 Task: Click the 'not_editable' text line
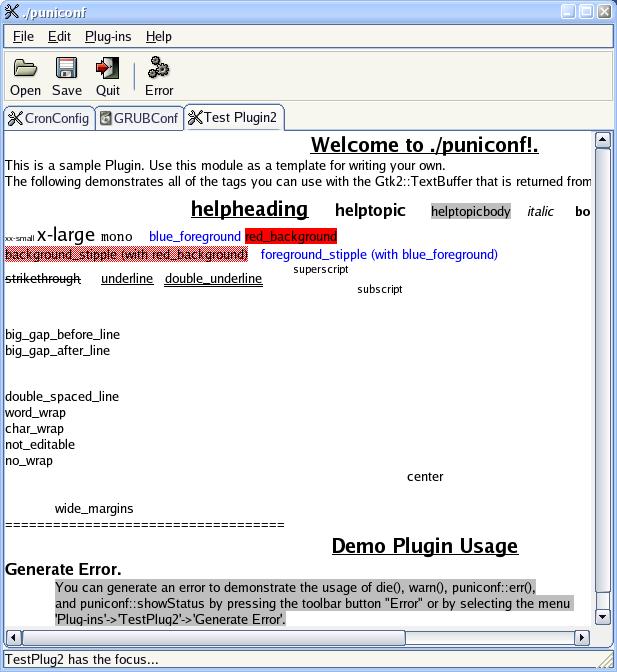click(40, 444)
